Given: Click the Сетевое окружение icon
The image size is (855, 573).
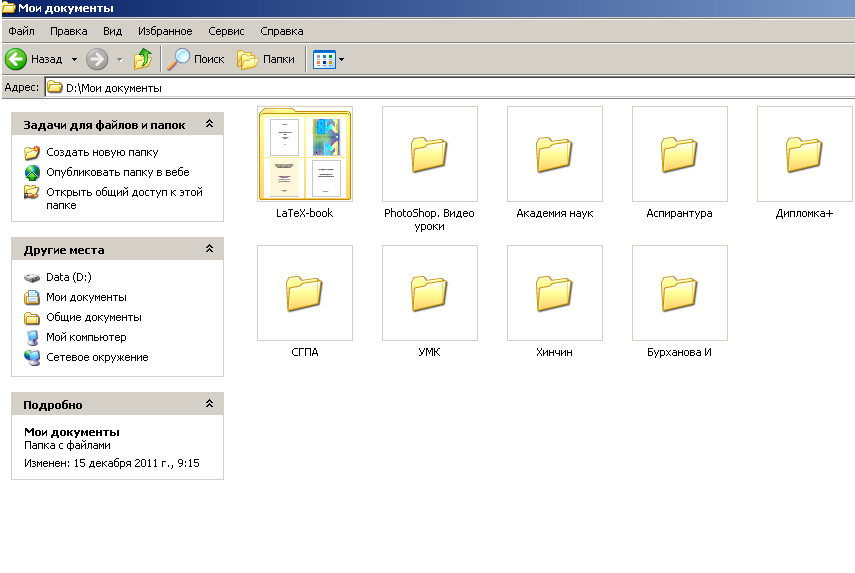Looking at the screenshot, I should click(32, 358).
